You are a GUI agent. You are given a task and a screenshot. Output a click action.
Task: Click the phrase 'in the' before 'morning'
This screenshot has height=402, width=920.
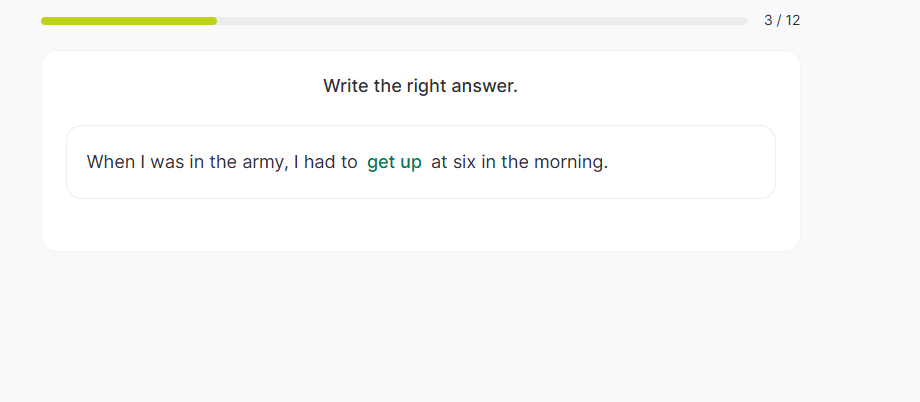[504, 162]
